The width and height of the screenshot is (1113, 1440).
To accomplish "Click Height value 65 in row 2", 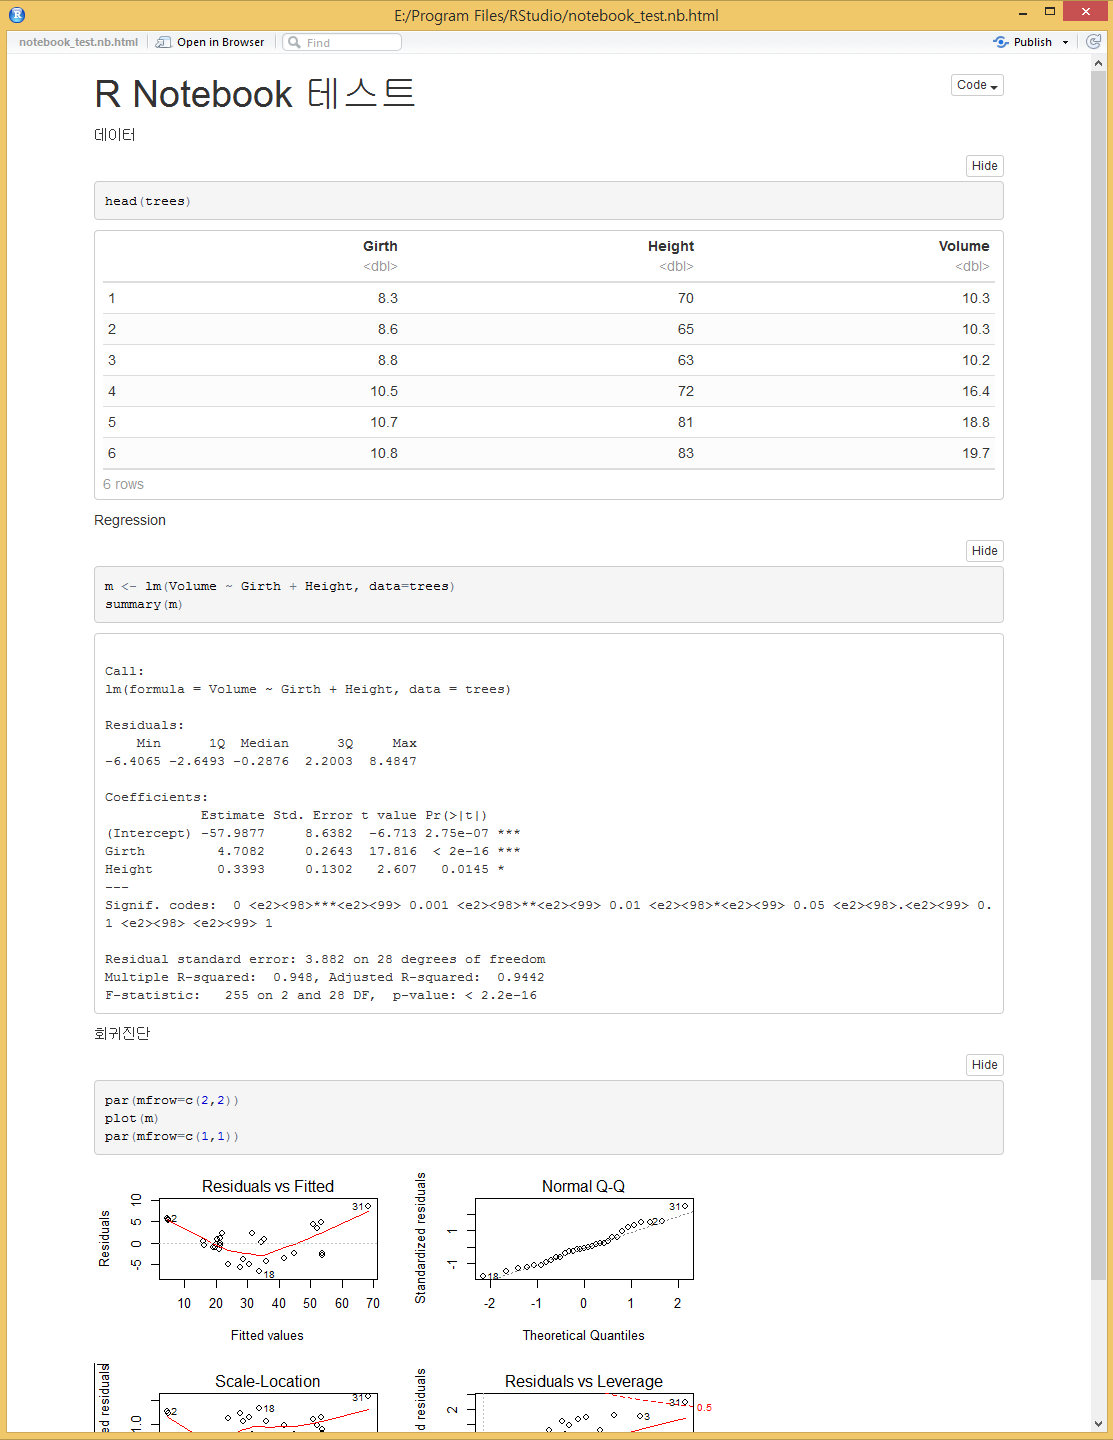I will pos(685,329).
